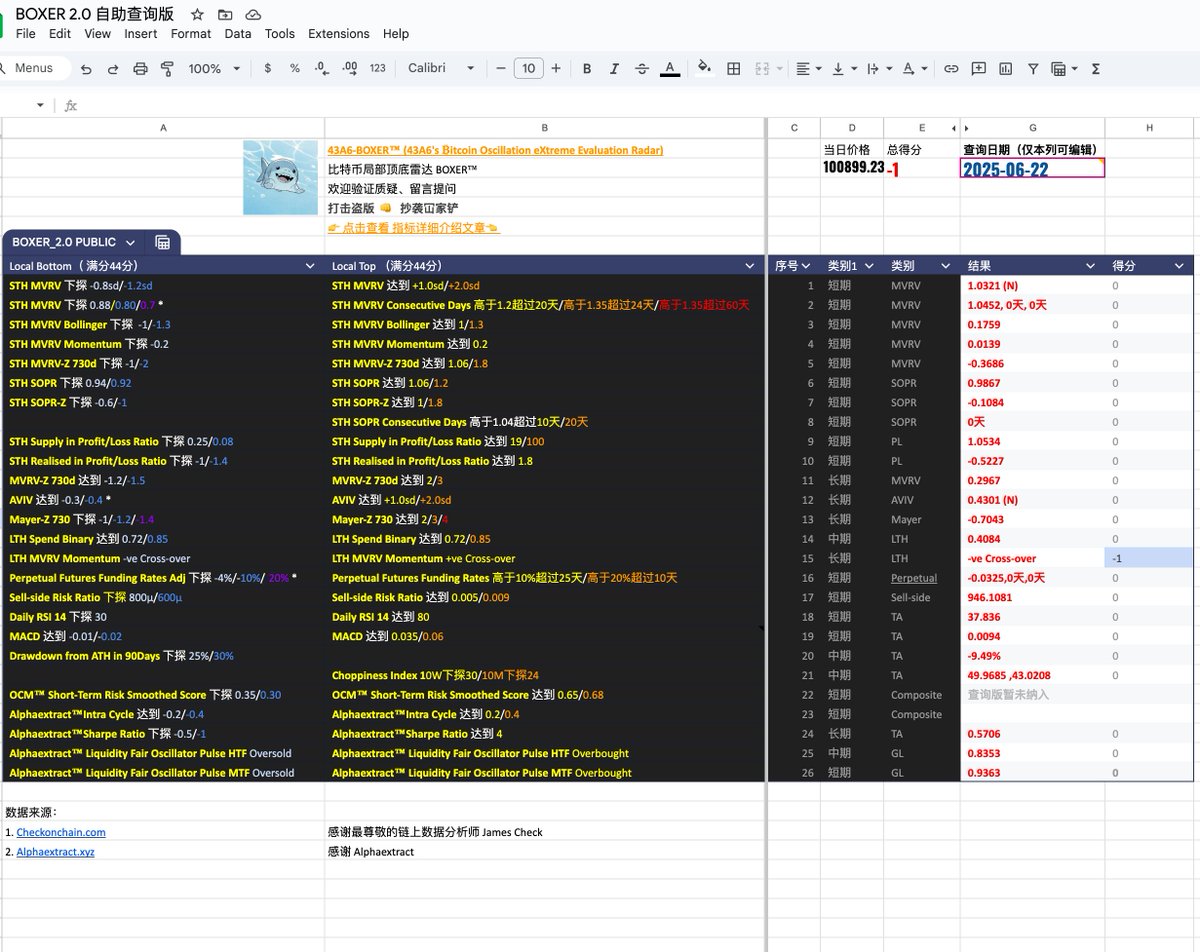Insert a chart
This screenshot has width=1200, height=952.
1005,69
